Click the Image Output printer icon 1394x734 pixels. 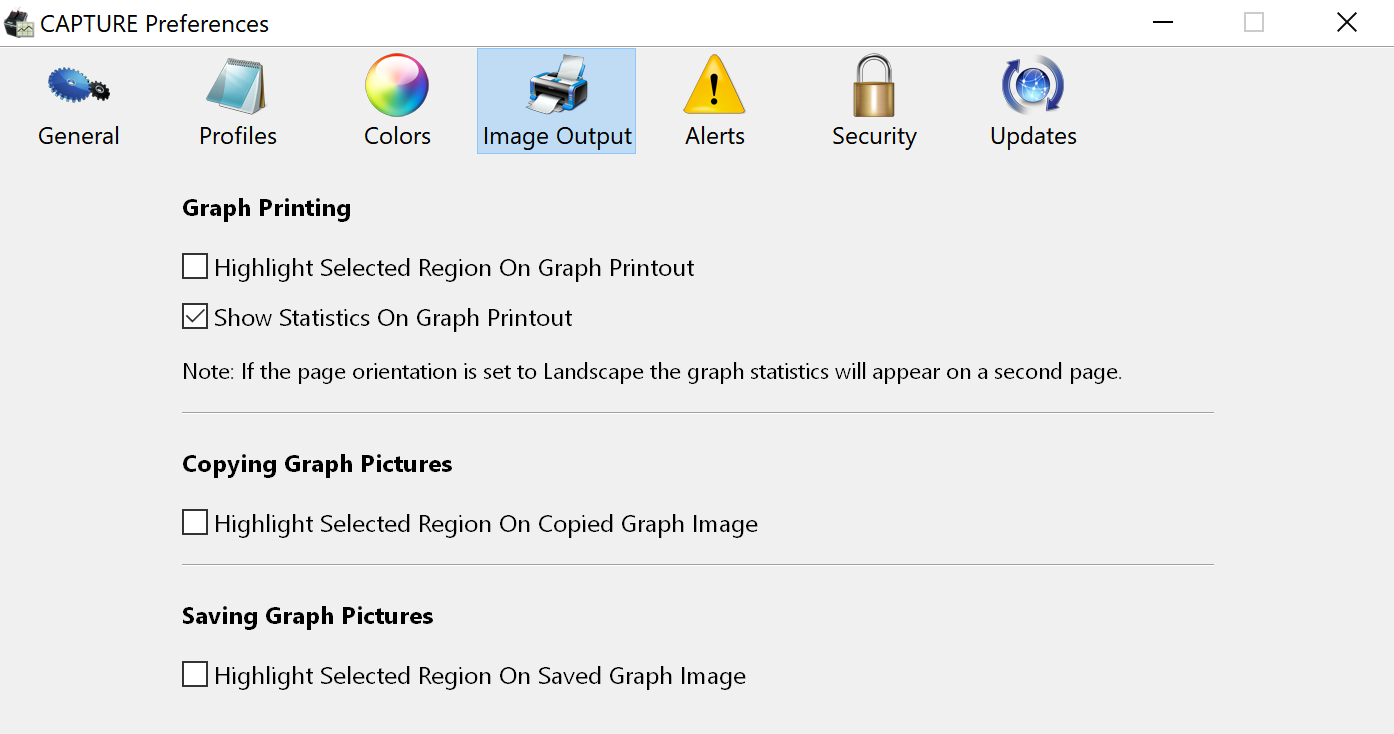(557, 86)
